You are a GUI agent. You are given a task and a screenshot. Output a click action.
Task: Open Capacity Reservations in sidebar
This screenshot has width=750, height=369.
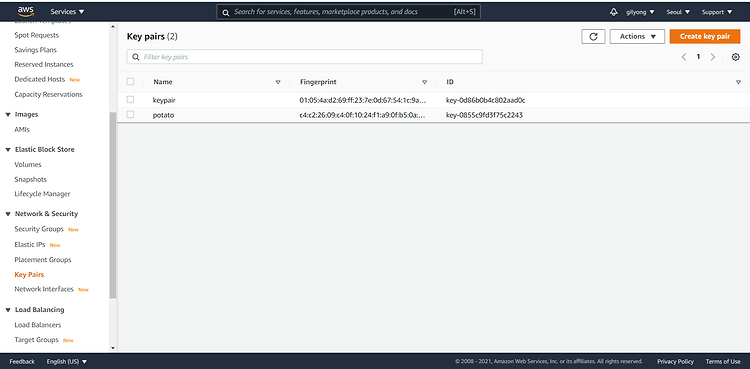(48, 94)
